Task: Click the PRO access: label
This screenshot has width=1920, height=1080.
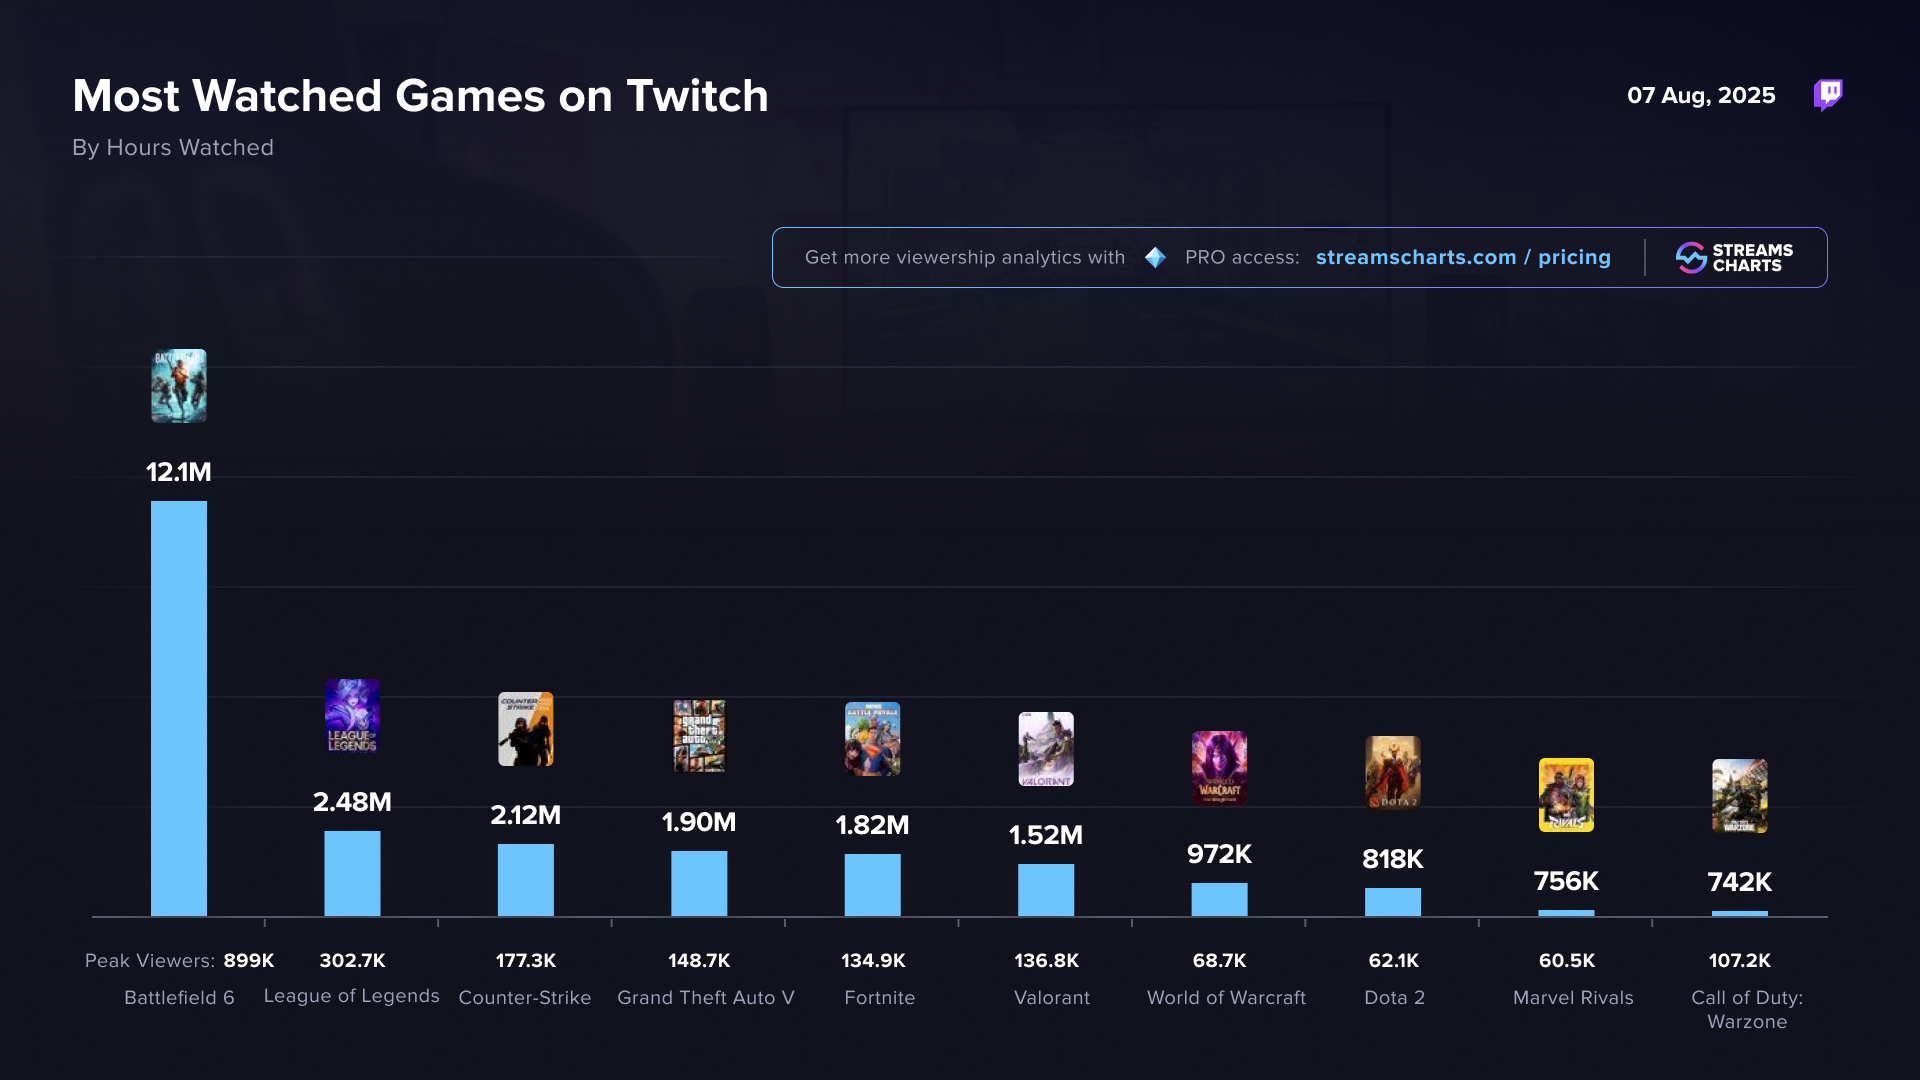Action: click(1242, 258)
